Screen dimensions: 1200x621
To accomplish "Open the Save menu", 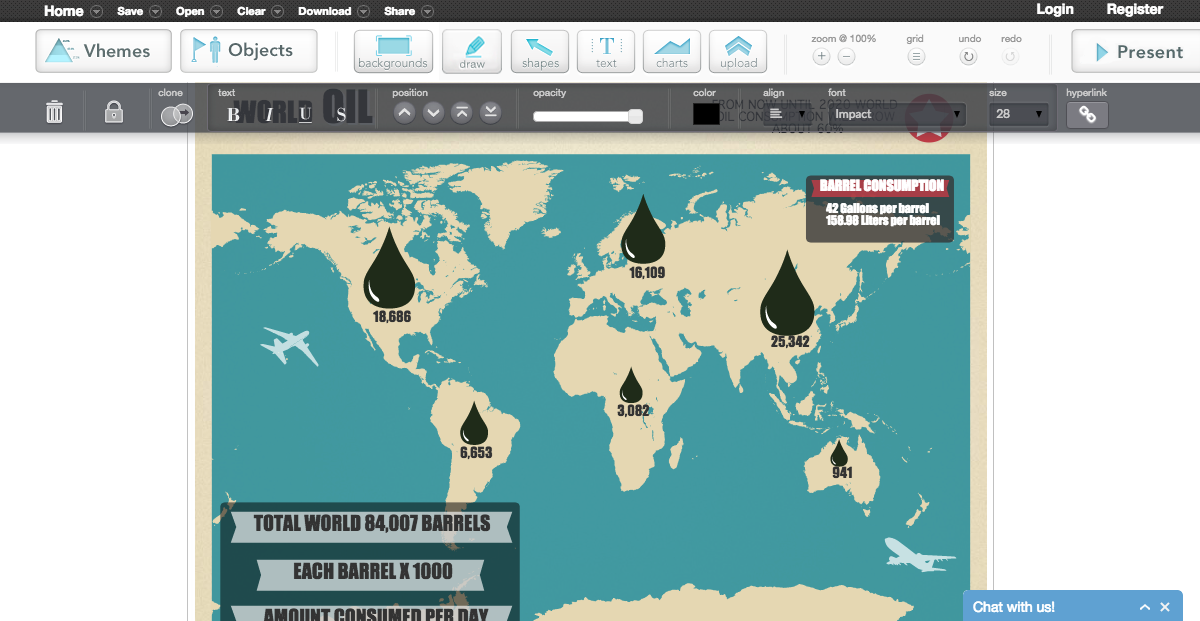I will [130, 11].
